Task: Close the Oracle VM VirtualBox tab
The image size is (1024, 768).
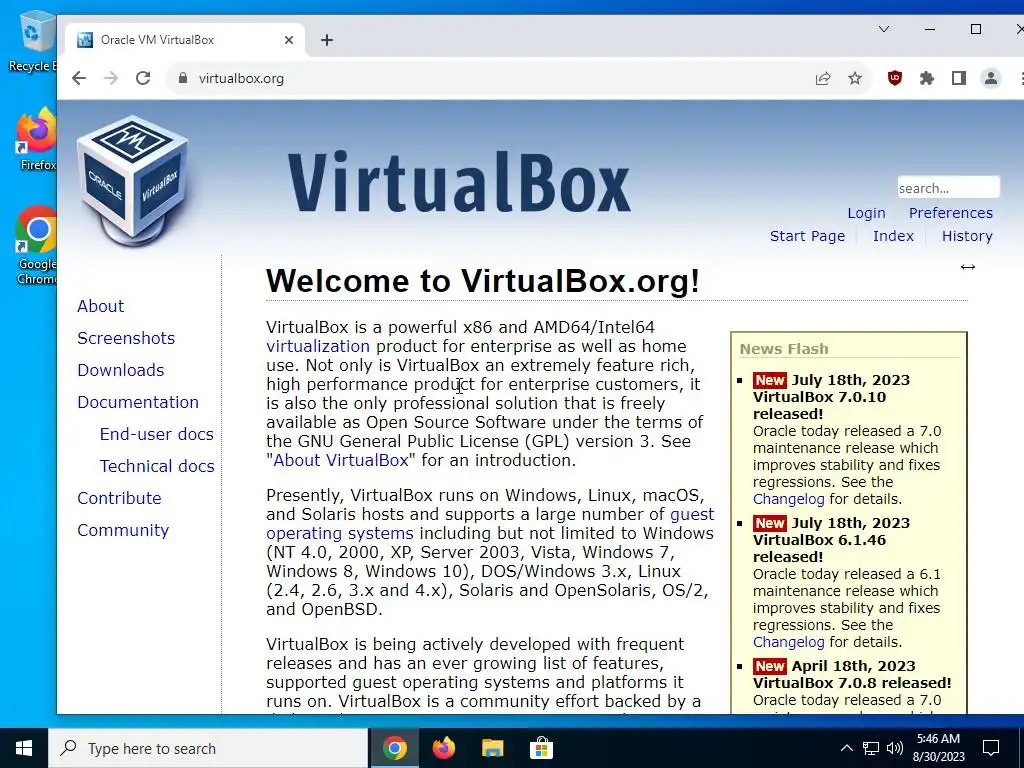Action: [289, 40]
